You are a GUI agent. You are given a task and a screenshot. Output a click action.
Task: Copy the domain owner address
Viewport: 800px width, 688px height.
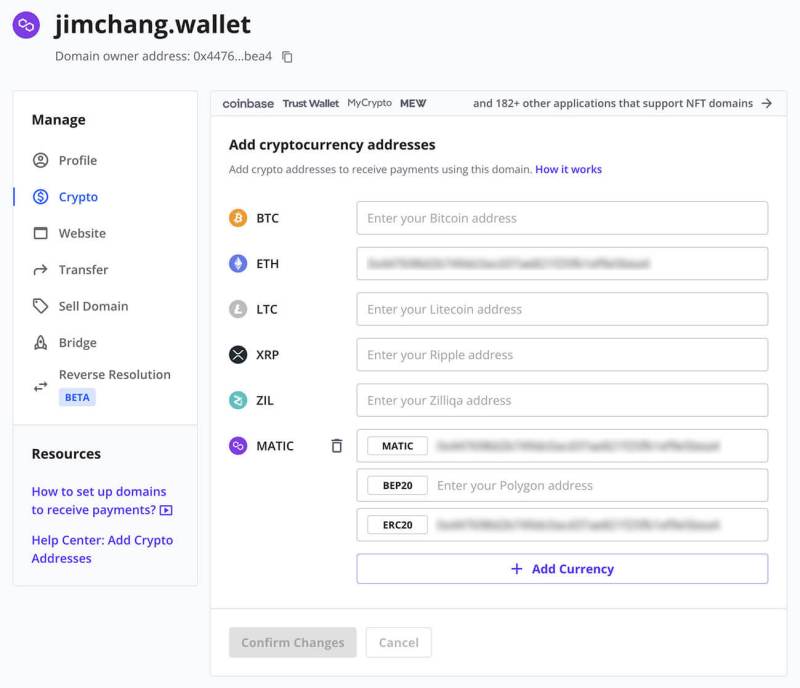tap(287, 57)
